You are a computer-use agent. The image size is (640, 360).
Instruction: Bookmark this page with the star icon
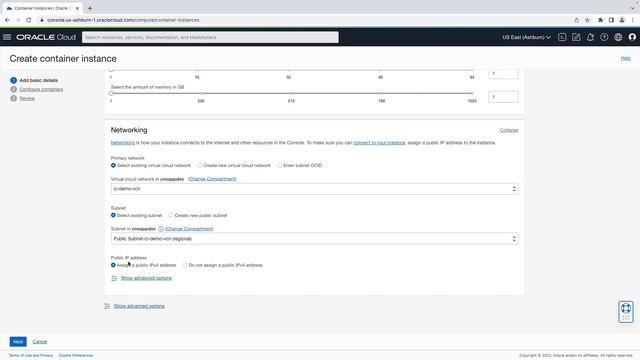[x=587, y=20]
